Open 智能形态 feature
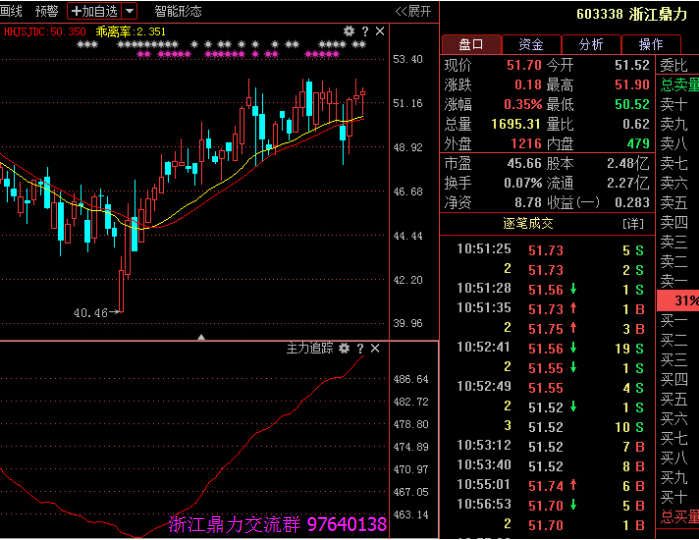This screenshot has height=540, width=699. click(178, 11)
